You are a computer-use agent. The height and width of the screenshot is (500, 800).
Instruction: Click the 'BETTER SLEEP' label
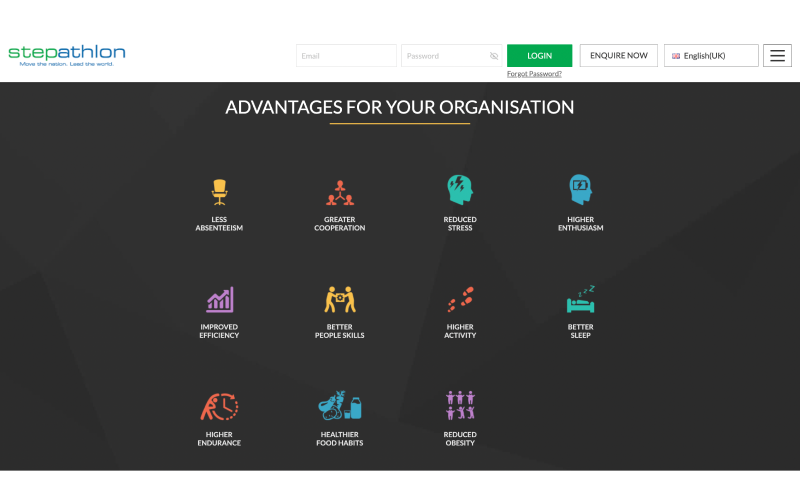click(581, 331)
